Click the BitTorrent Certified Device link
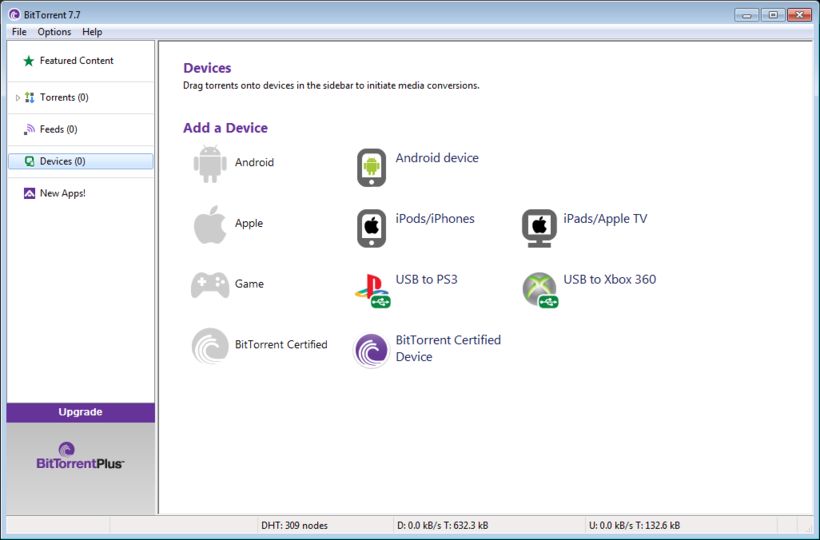 (448, 348)
